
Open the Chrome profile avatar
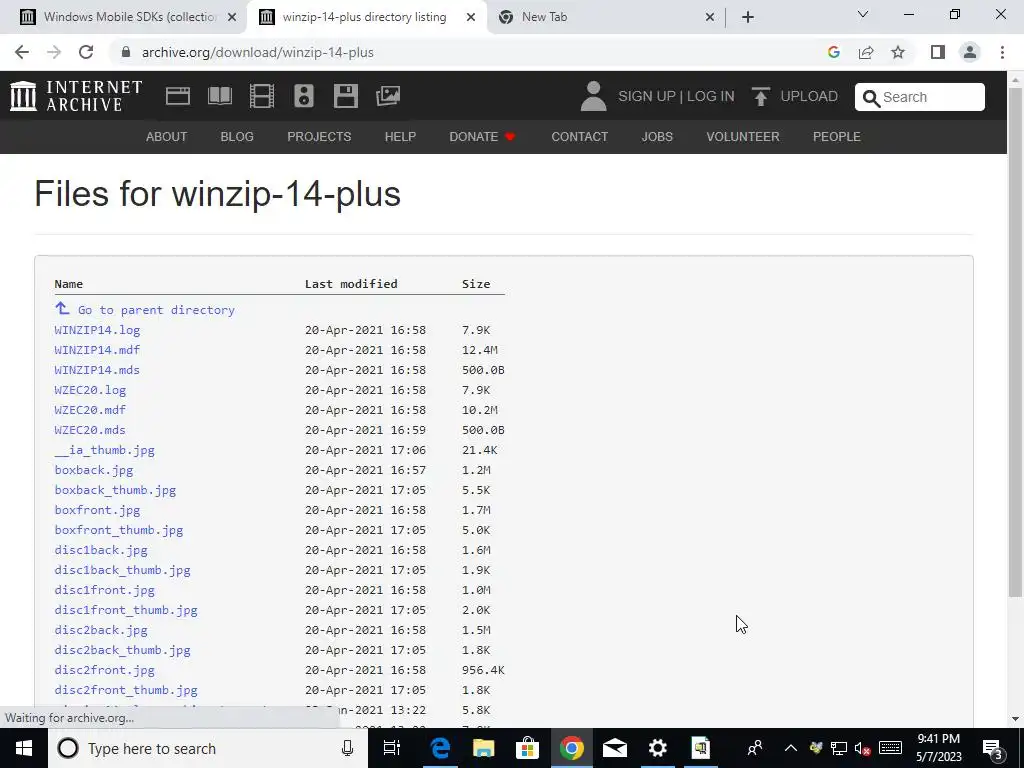(970, 52)
